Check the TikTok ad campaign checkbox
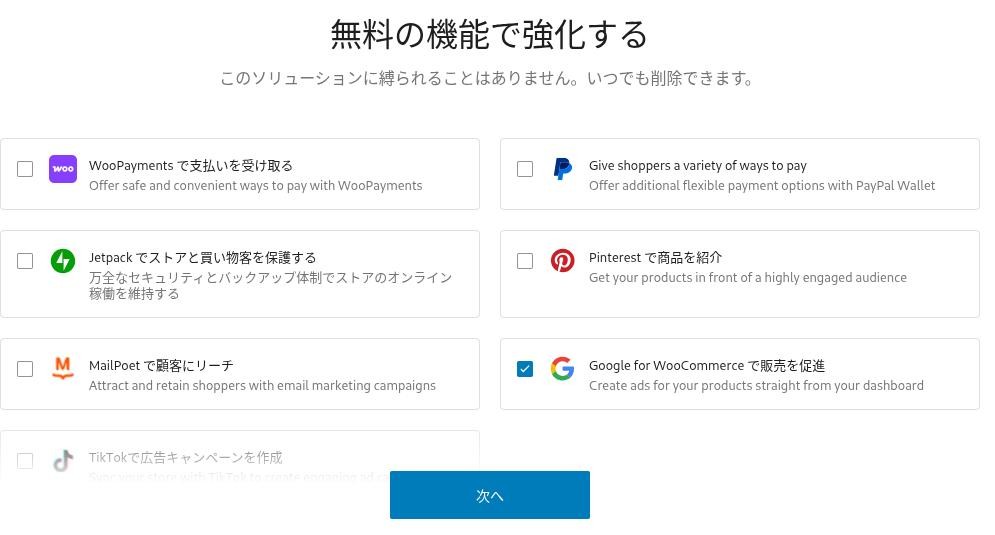This screenshot has width=995, height=535. 25,461
